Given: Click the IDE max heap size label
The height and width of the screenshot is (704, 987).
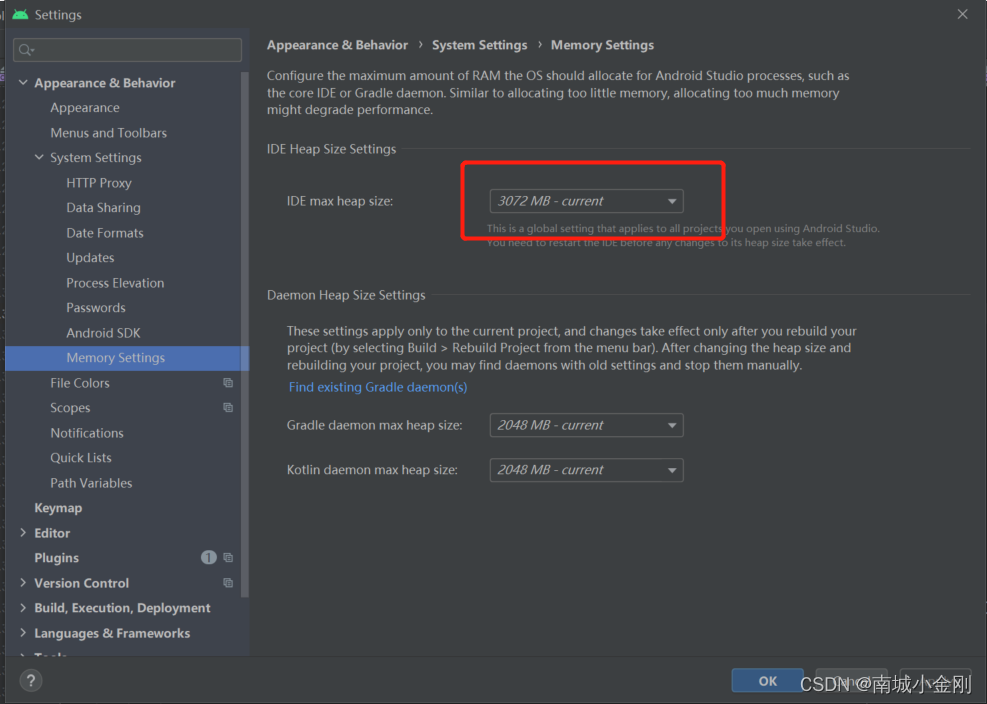Looking at the screenshot, I should pos(340,202).
